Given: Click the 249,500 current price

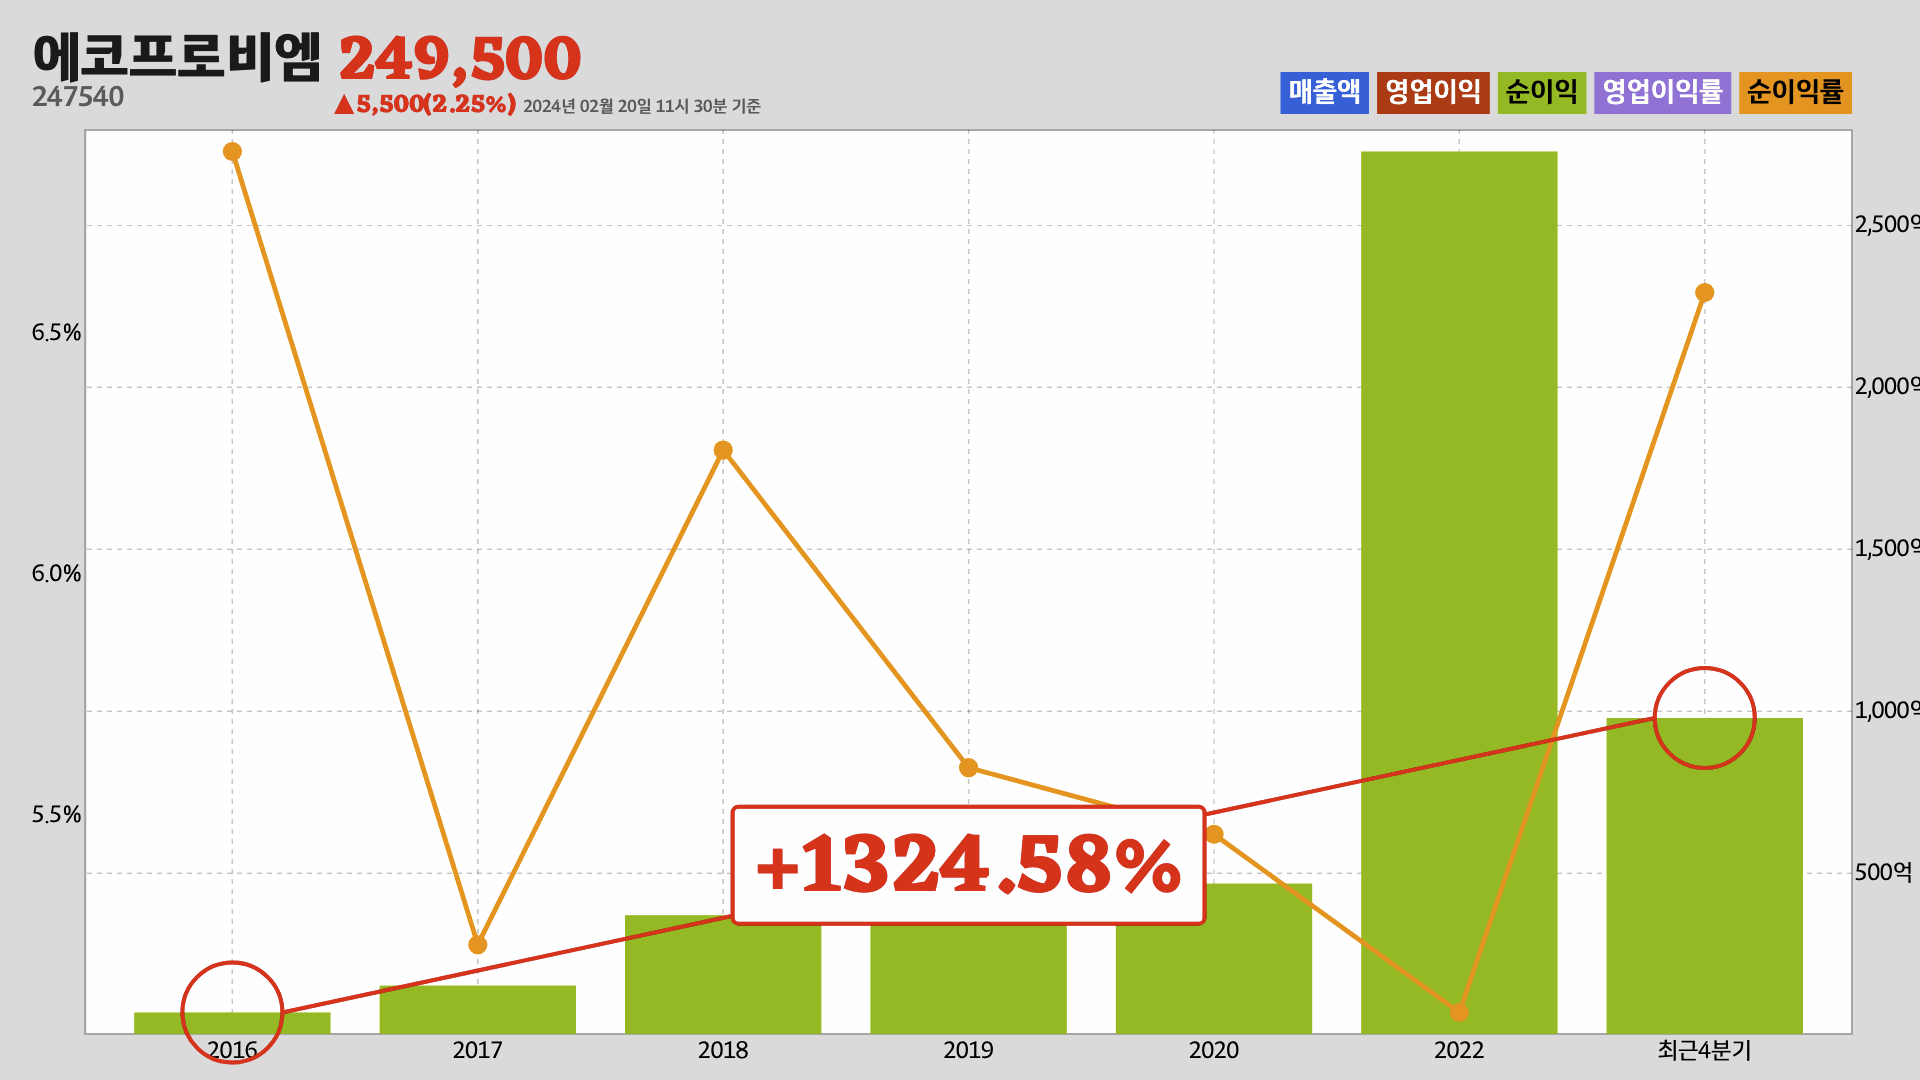Looking at the screenshot, I should point(460,59).
